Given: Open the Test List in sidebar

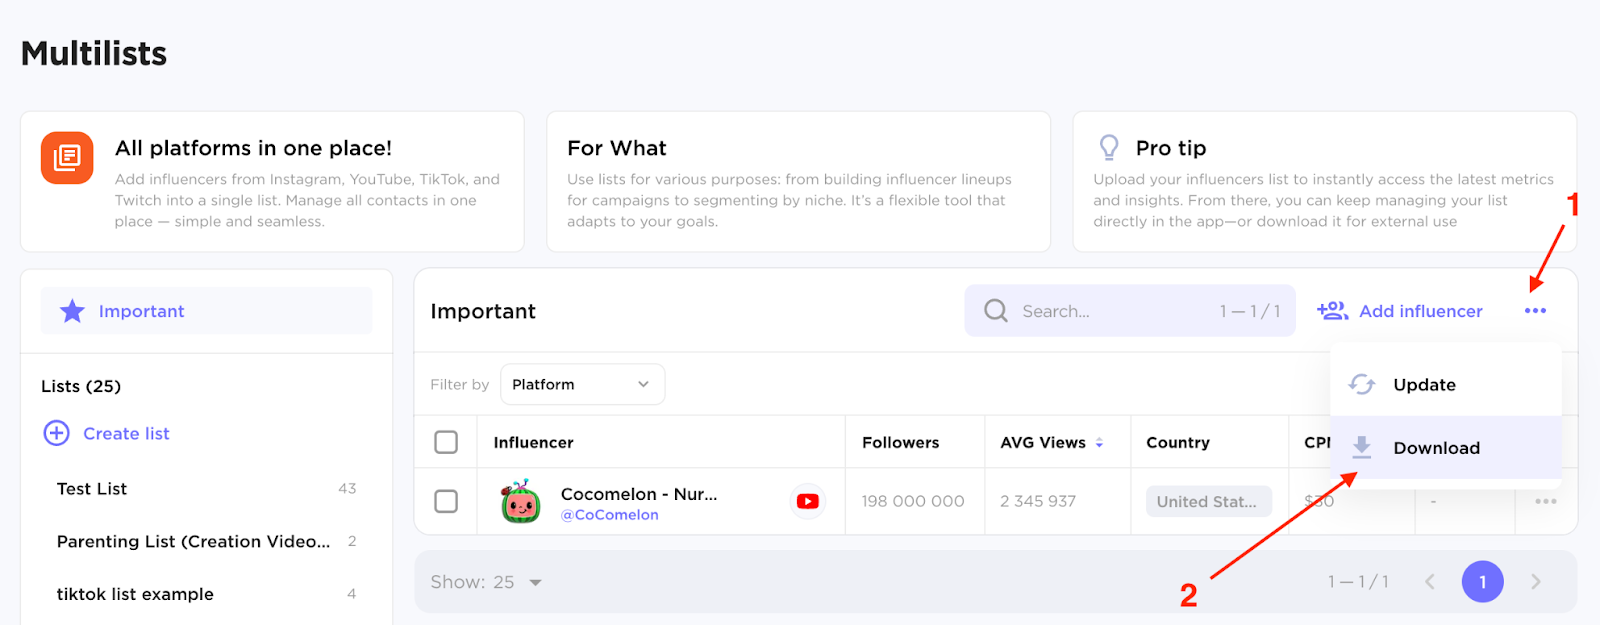Looking at the screenshot, I should (92, 489).
